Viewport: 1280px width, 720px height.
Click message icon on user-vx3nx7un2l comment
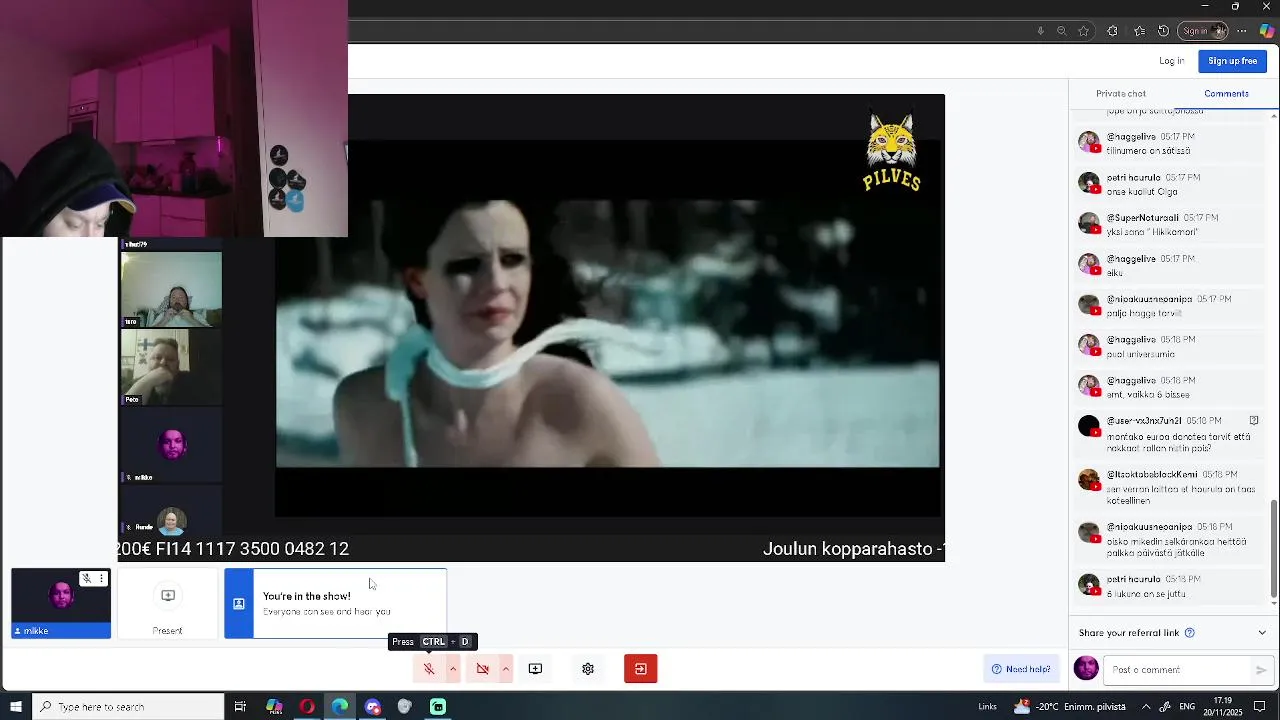click(1254, 420)
